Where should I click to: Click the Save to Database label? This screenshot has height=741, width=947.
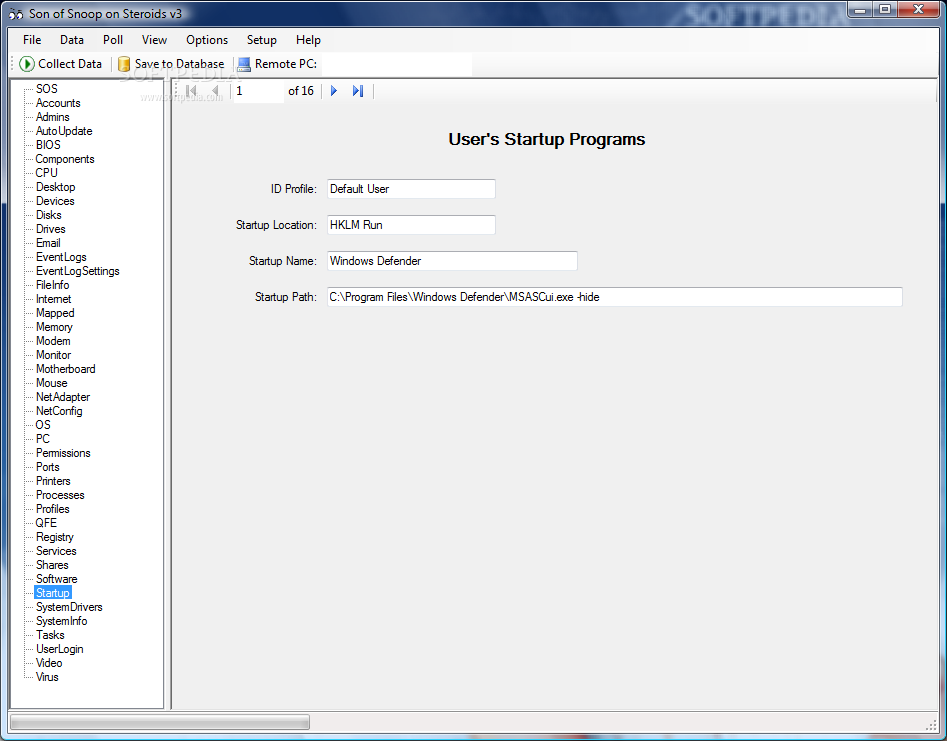tap(179, 64)
